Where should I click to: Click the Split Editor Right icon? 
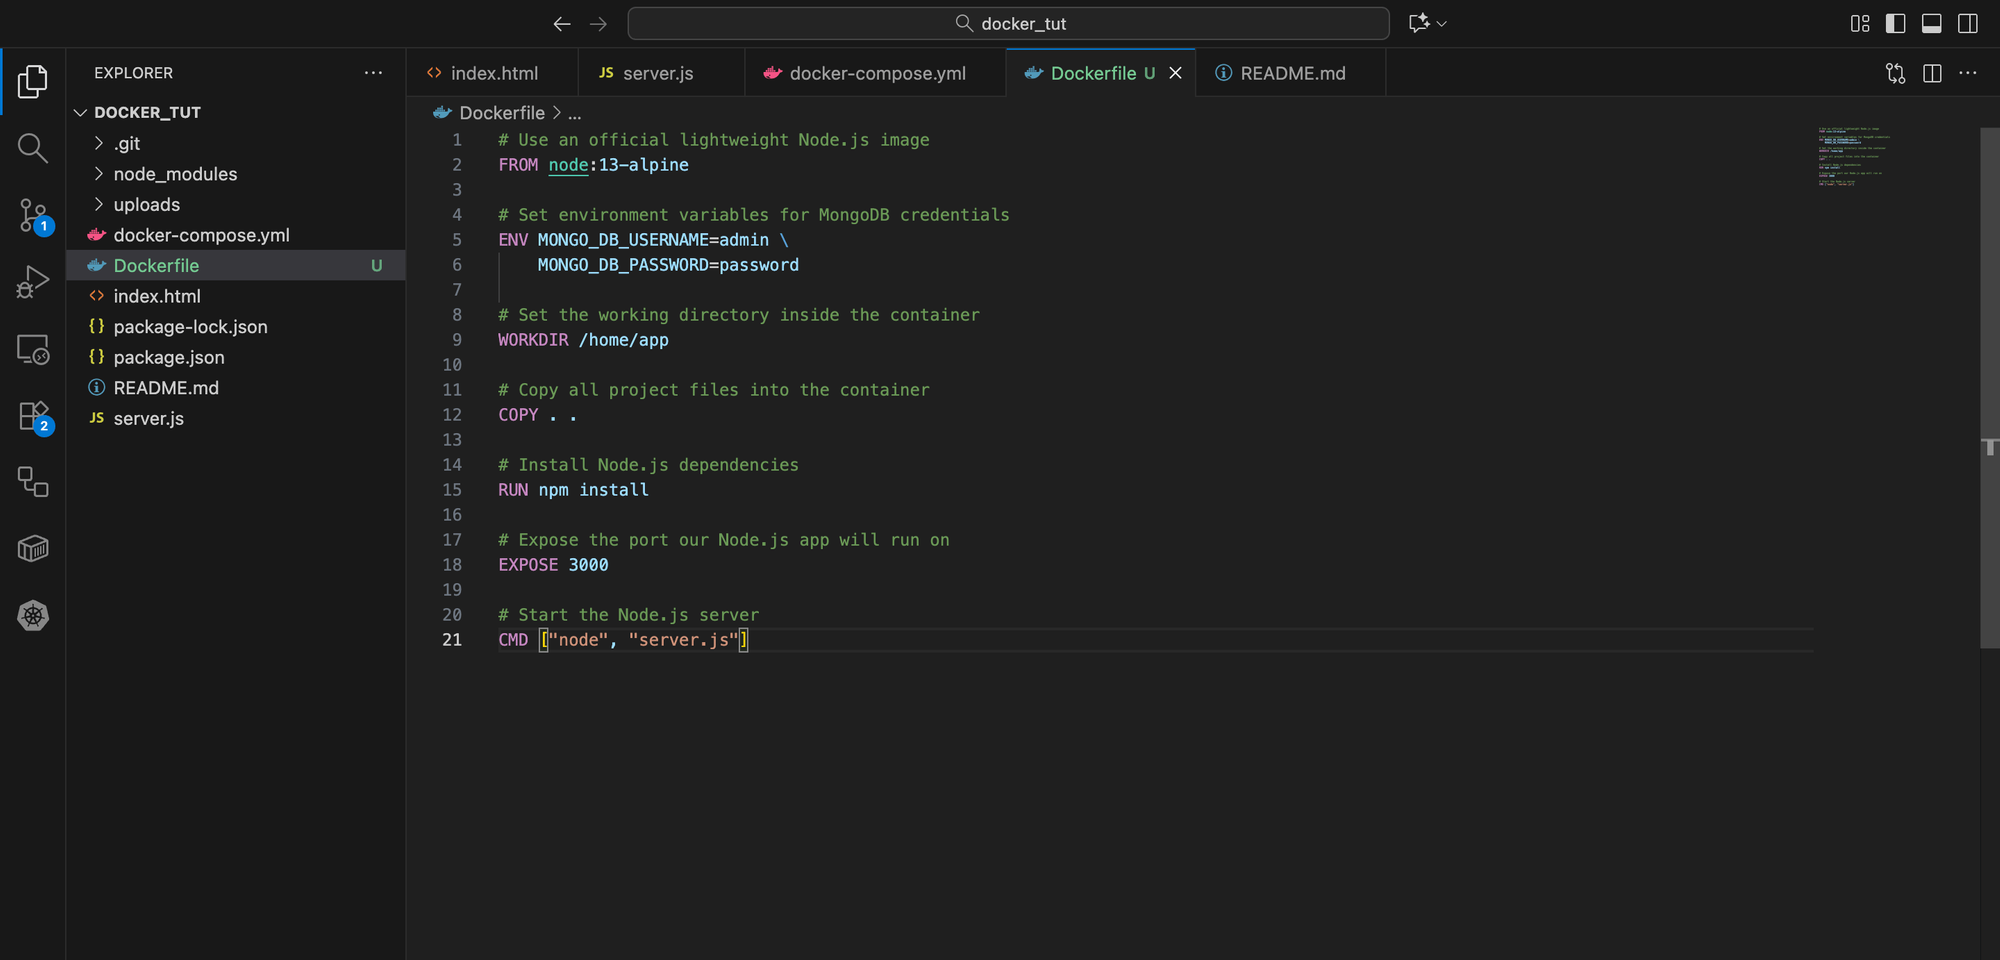(1932, 73)
